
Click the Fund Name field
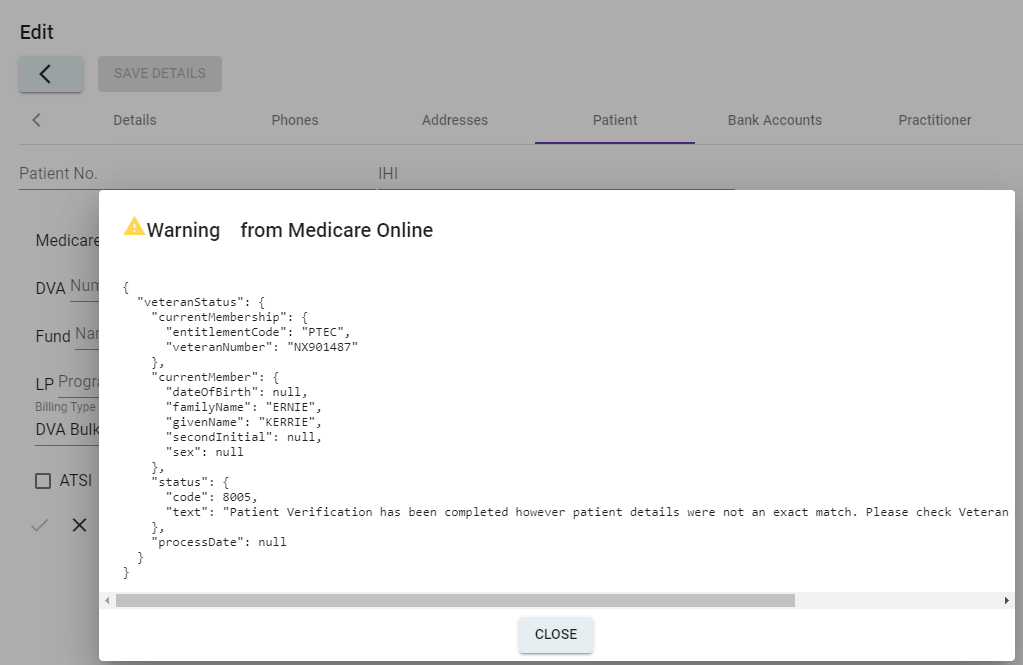(x=87, y=335)
